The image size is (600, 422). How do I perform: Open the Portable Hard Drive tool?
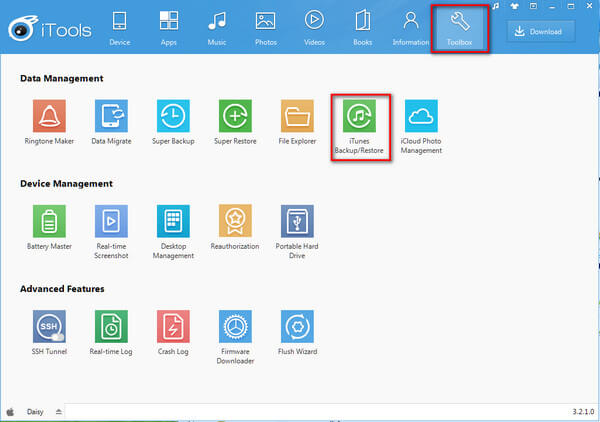297,221
